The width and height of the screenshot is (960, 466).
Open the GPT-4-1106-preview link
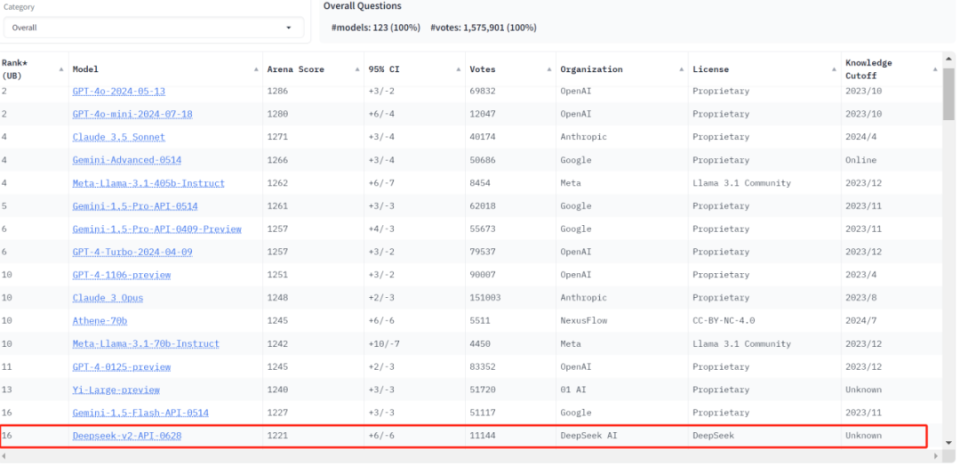[x=121, y=275]
